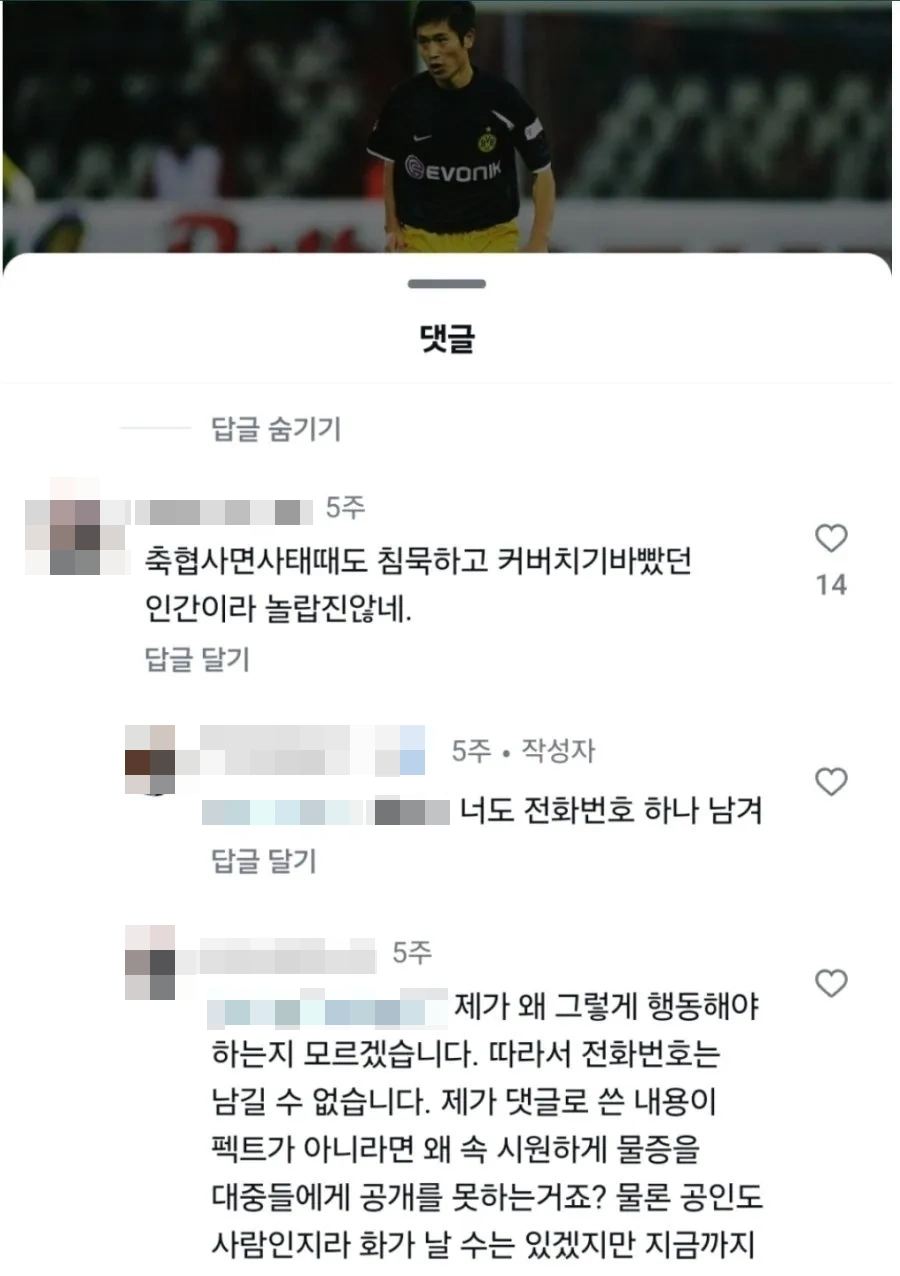Like the author's reply about 전화번호

point(831,782)
